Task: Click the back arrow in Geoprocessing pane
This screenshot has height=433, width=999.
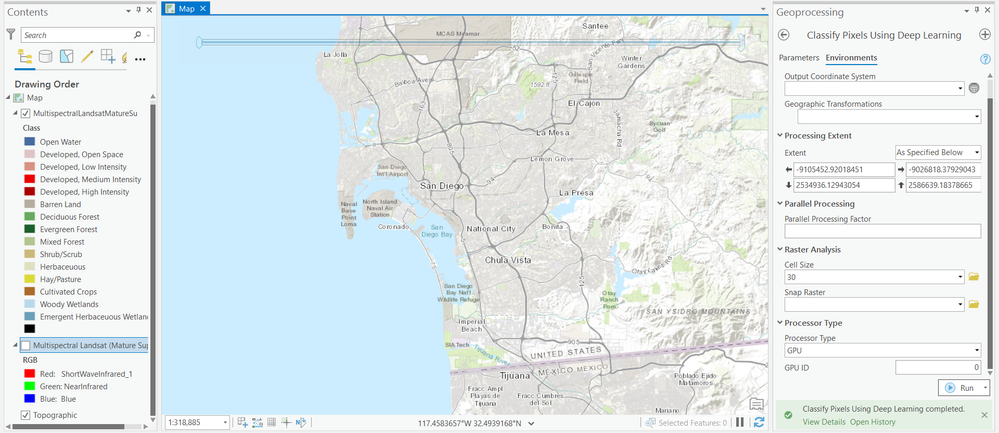Action: click(x=784, y=35)
